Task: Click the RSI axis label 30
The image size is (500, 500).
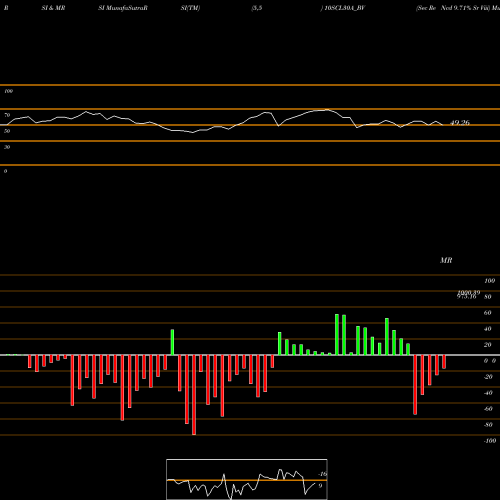Action: pyautogui.click(x=7, y=147)
